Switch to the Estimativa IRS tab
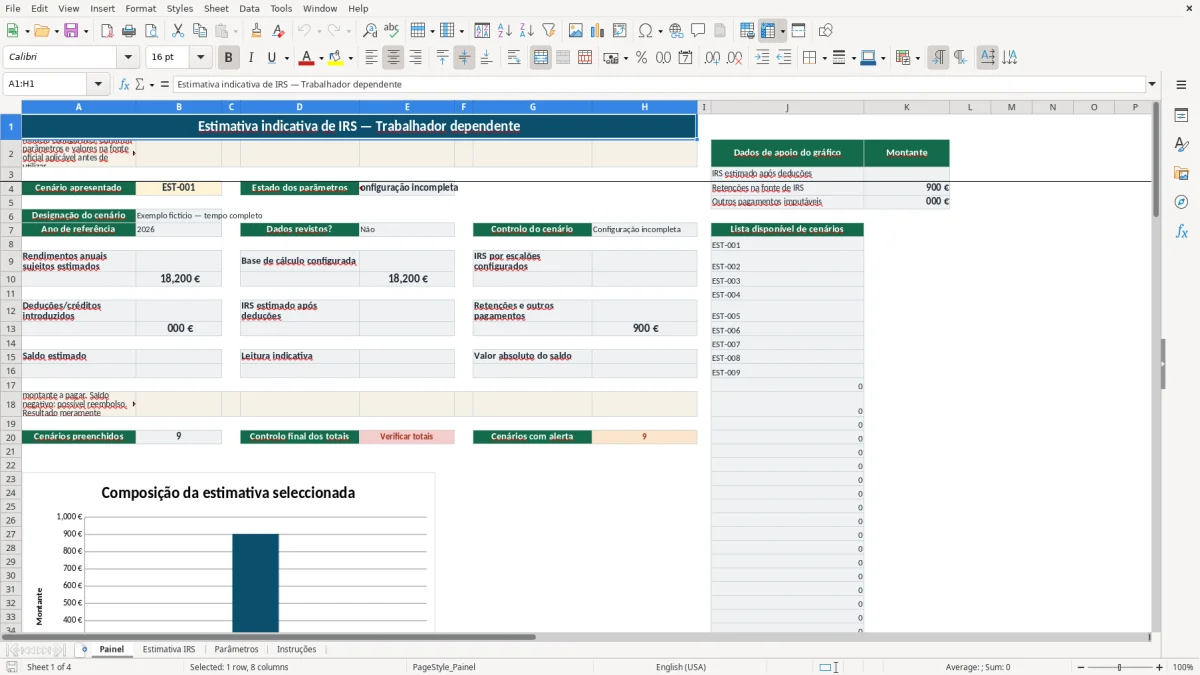Screen dimensions: 1200x675 tap(169, 649)
